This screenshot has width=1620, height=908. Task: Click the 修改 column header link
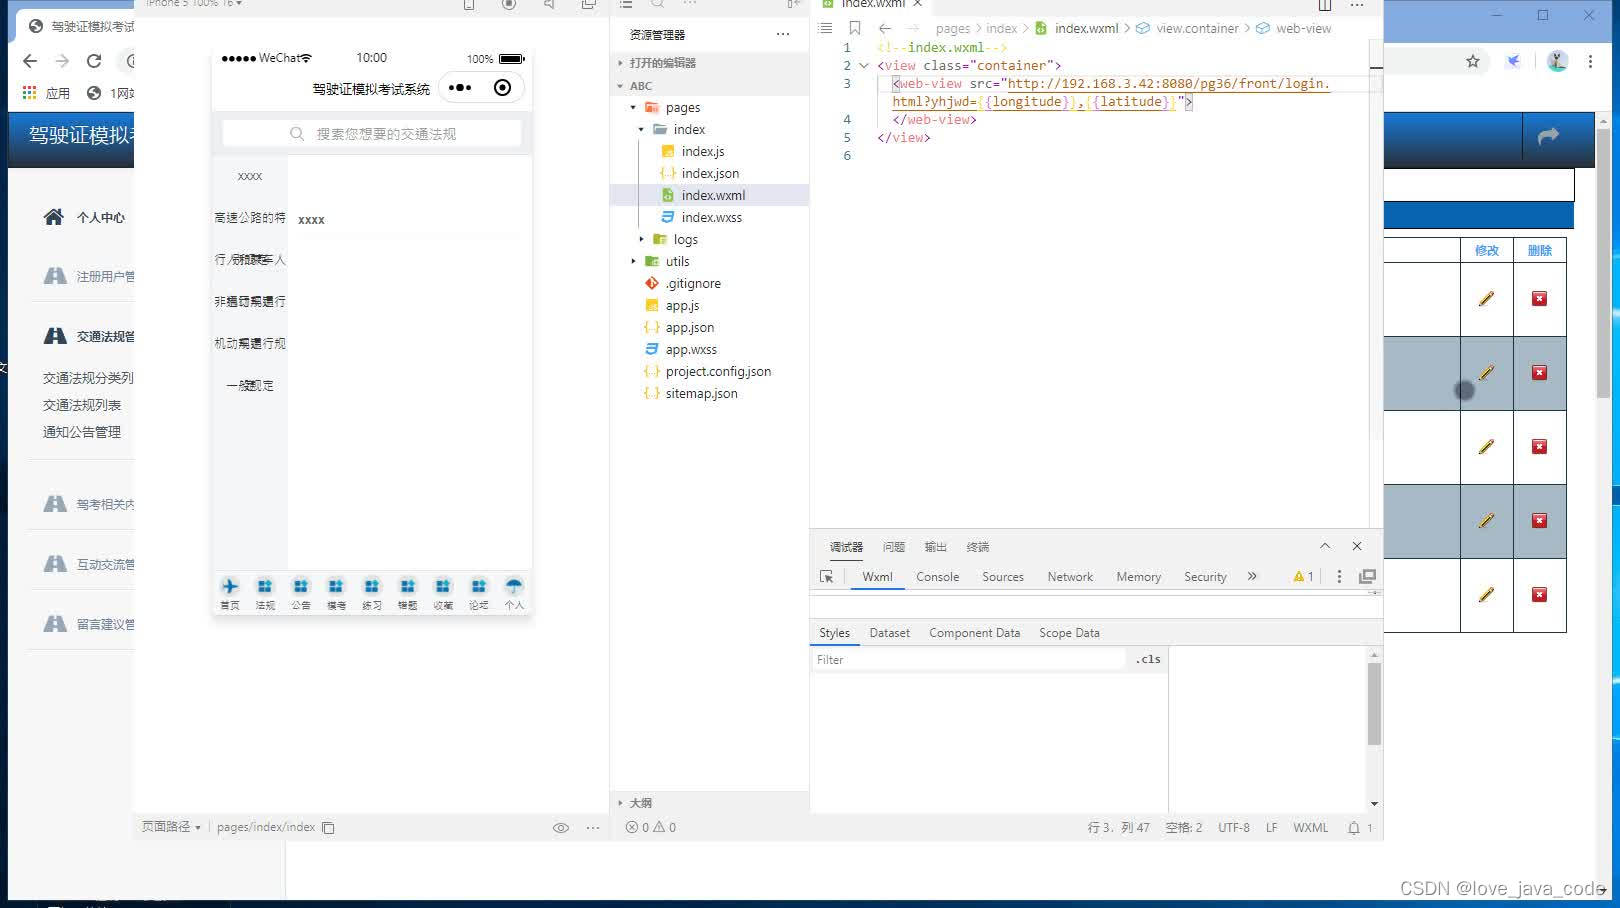point(1487,251)
